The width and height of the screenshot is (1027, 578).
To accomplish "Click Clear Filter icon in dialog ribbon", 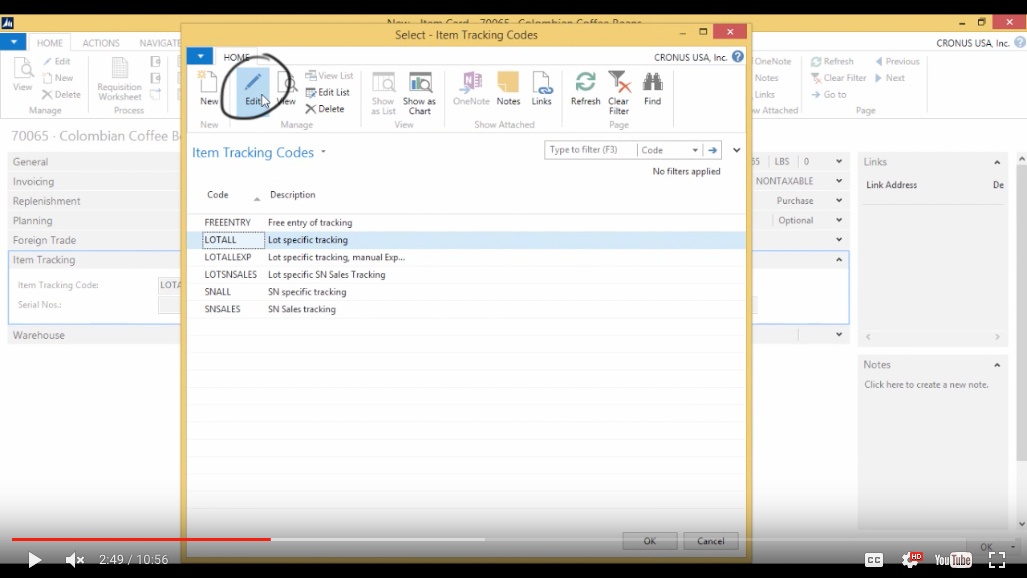I will (619, 93).
